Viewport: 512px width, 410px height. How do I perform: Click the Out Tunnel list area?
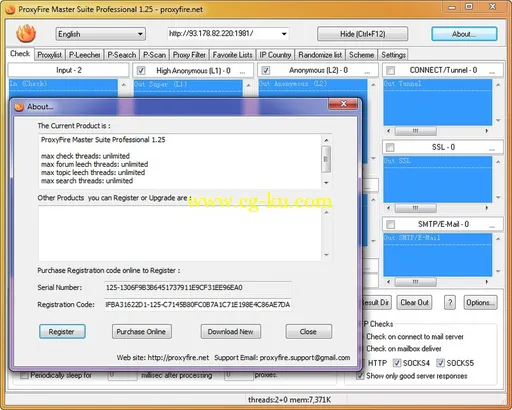(438, 102)
